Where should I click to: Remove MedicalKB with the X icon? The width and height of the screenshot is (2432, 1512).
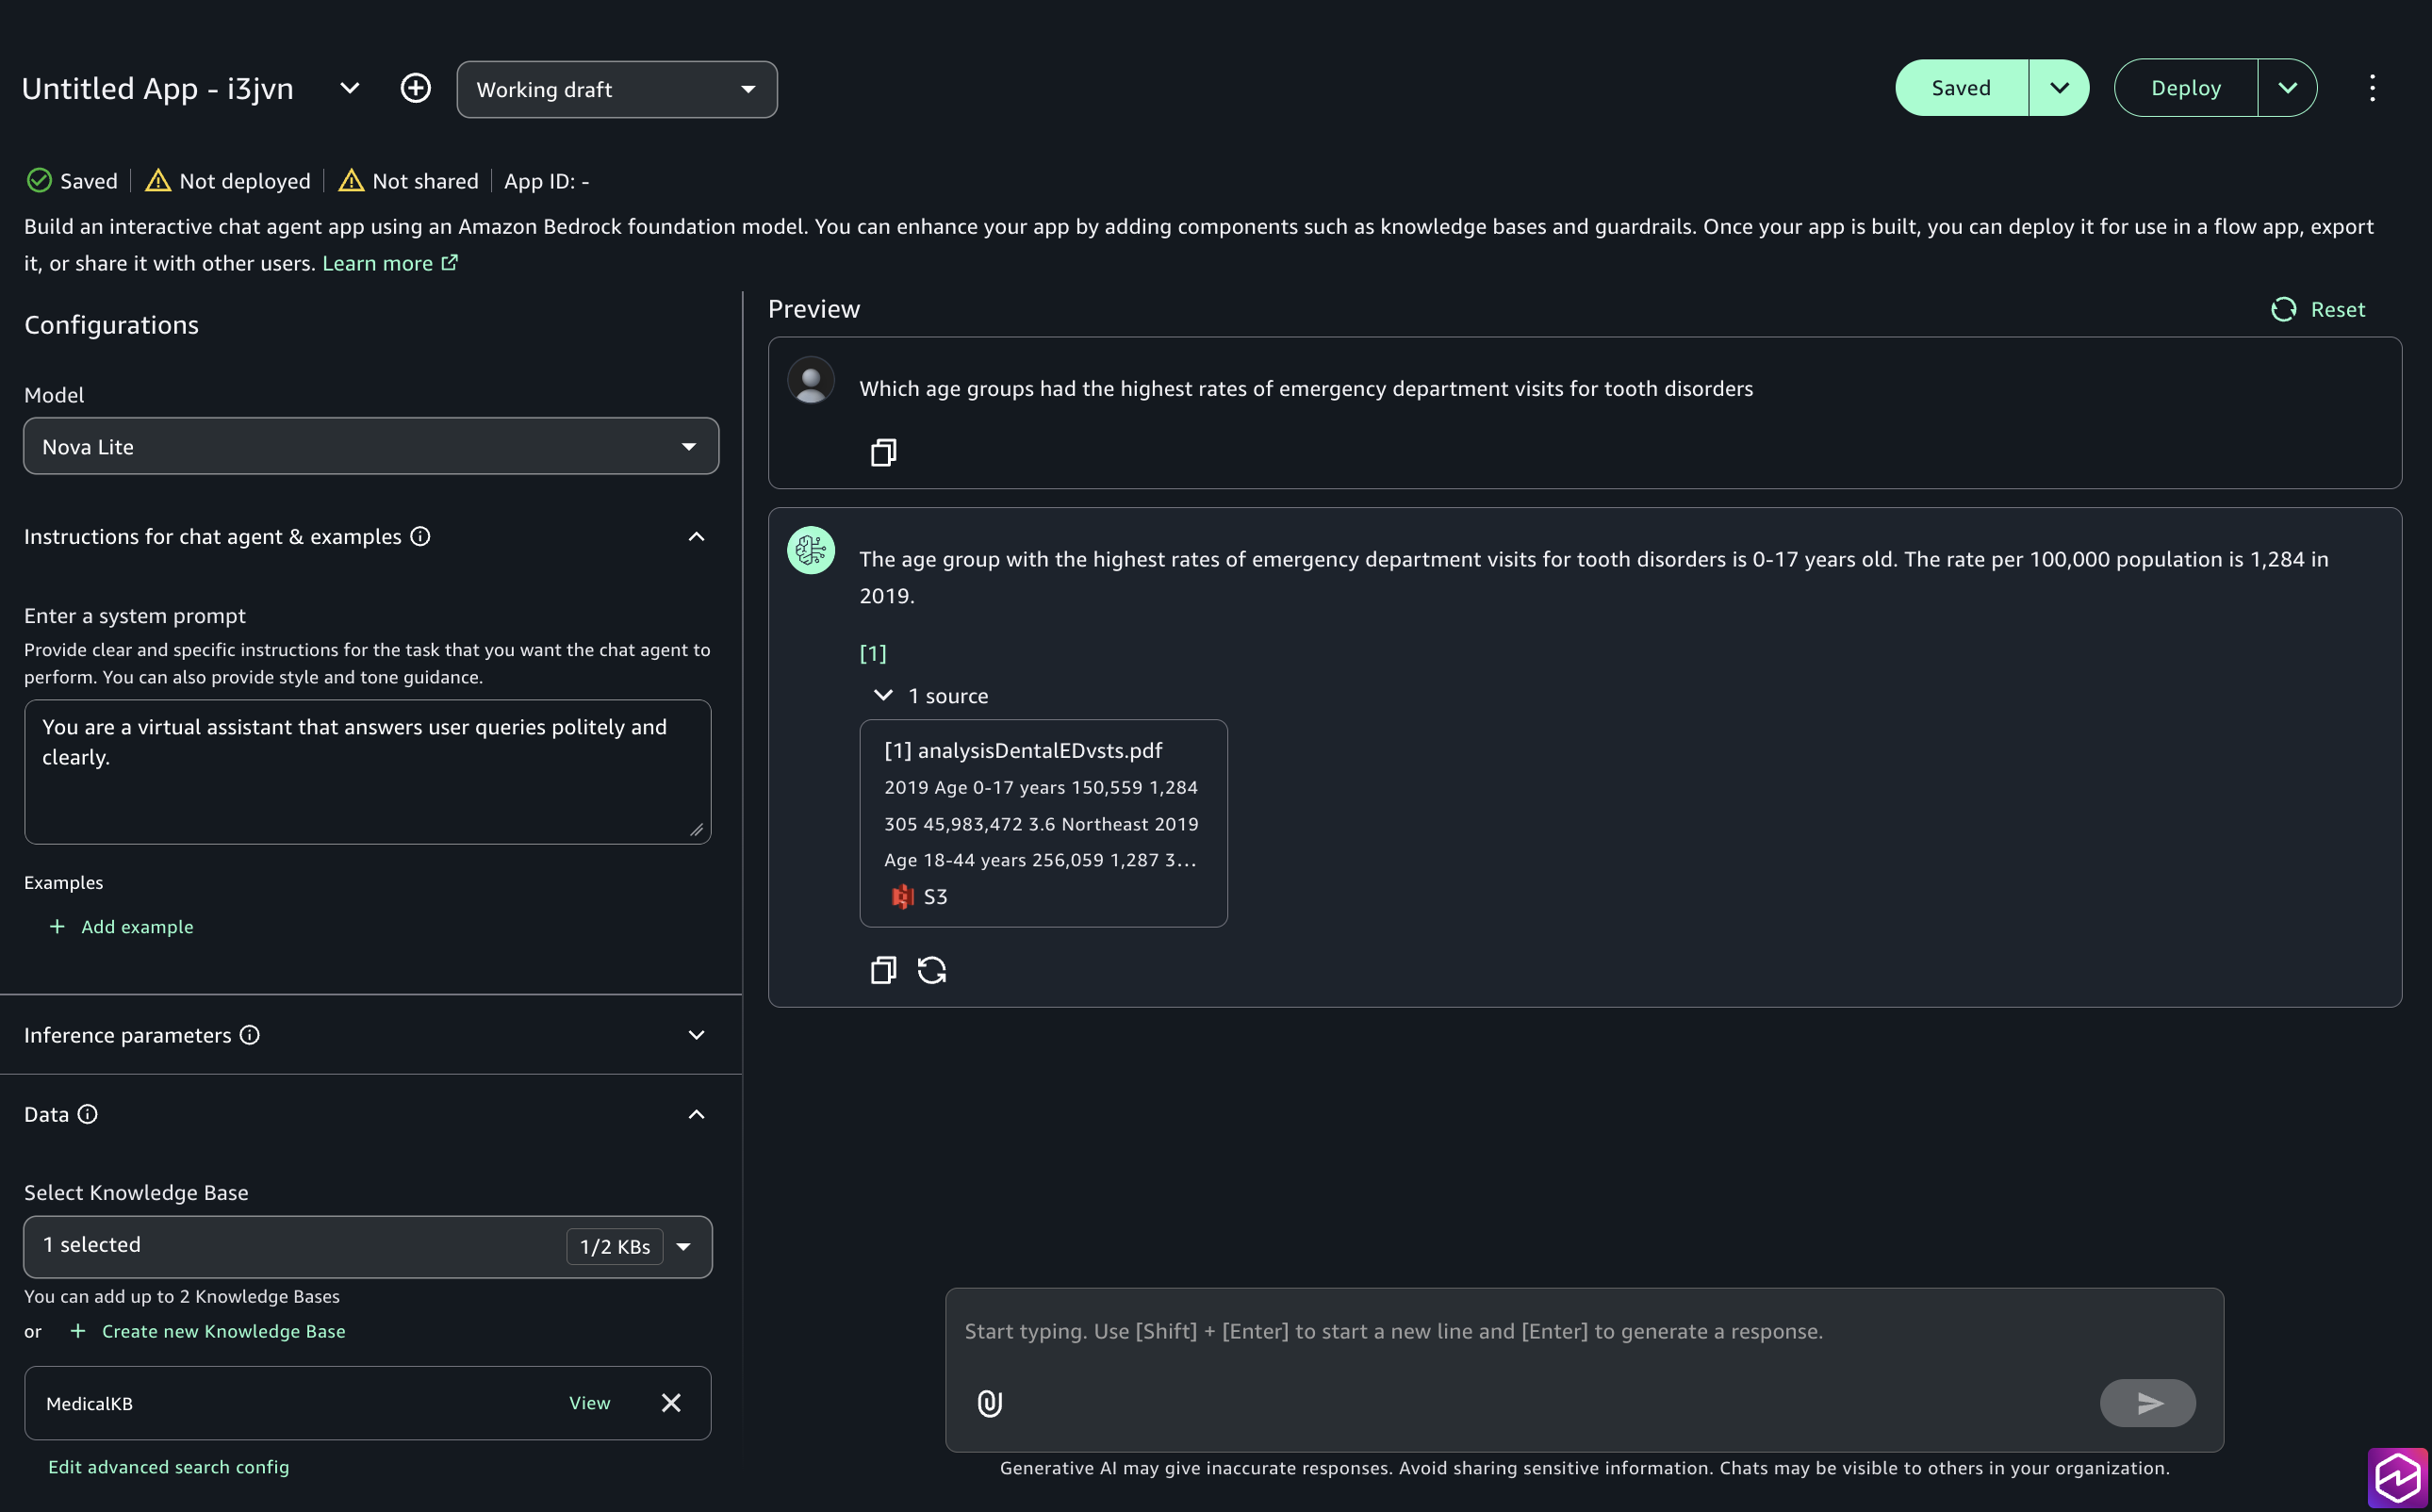click(671, 1403)
